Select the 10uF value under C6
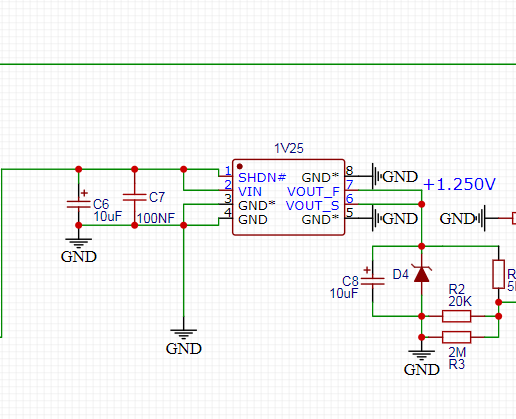516x419 pixels. [108, 216]
